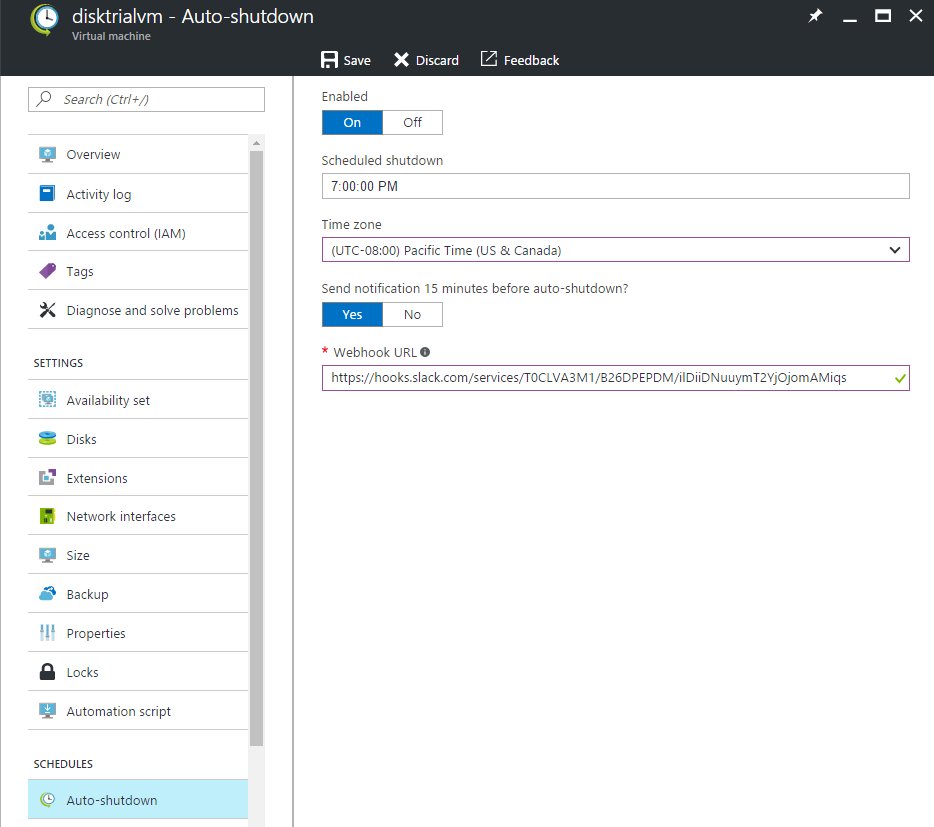The height and width of the screenshot is (827, 934).
Task: Go to Access control (IAM)
Action: pos(138,233)
